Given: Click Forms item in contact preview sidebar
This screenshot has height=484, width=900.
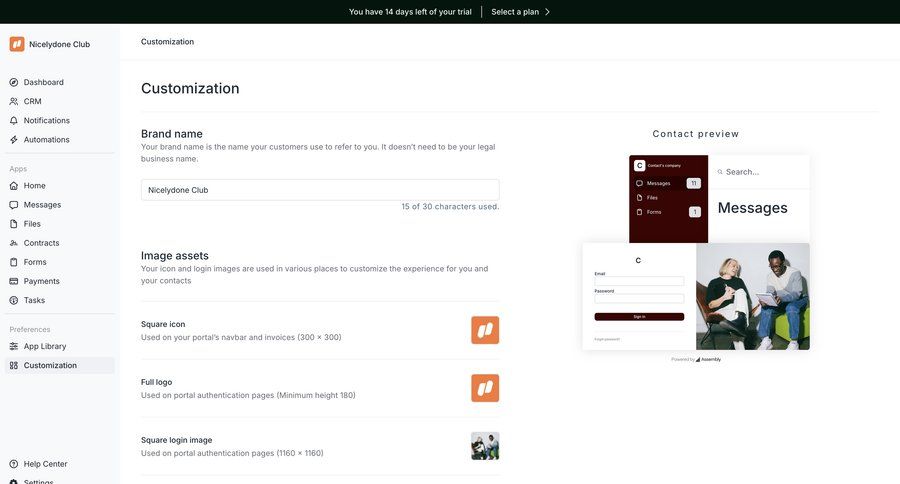Looking at the screenshot, I should pyautogui.click(x=668, y=212).
